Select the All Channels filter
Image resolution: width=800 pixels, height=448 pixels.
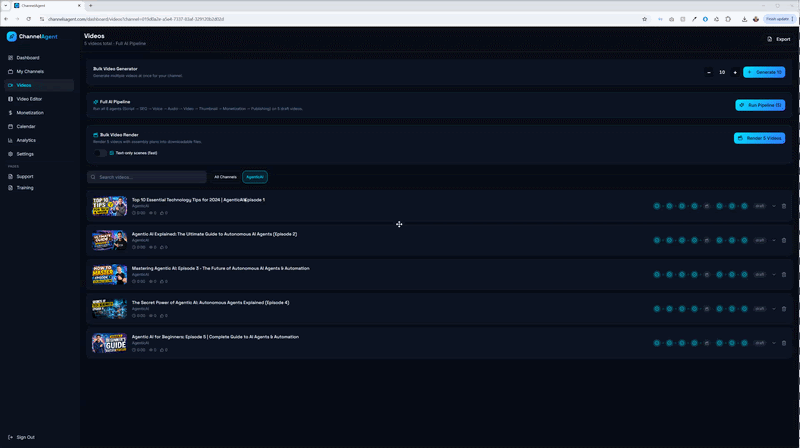[225, 177]
